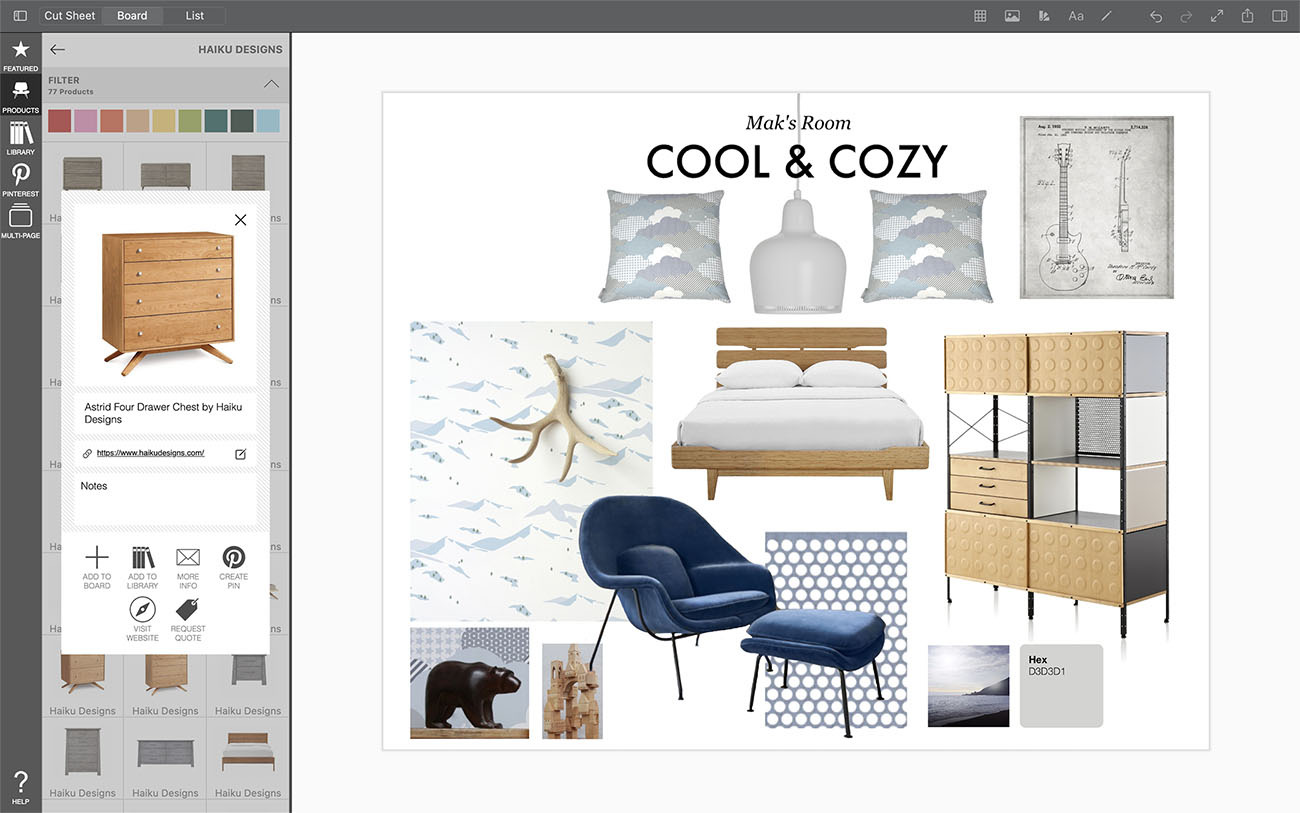The width and height of the screenshot is (1300, 813).
Task: Click the Request Quote tag icon
Action: pyautogui.click(x=188, y=610)
